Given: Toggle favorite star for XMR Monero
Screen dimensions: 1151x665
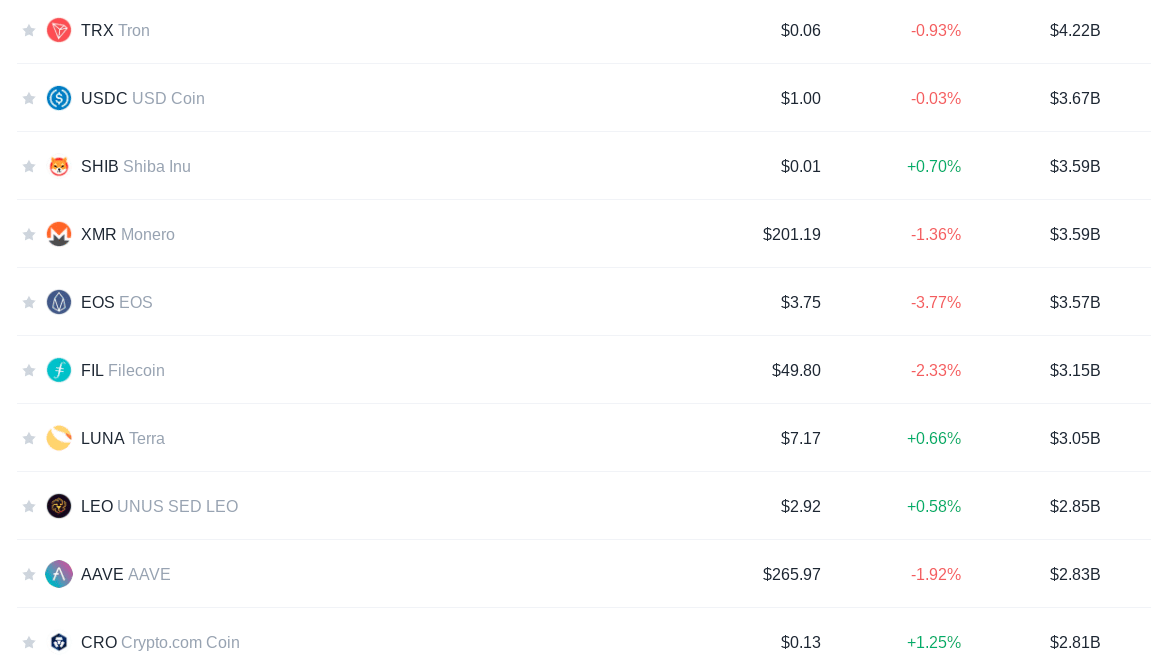Looking at the screenshot, I should pyautogui.click(x=29, y=234).
